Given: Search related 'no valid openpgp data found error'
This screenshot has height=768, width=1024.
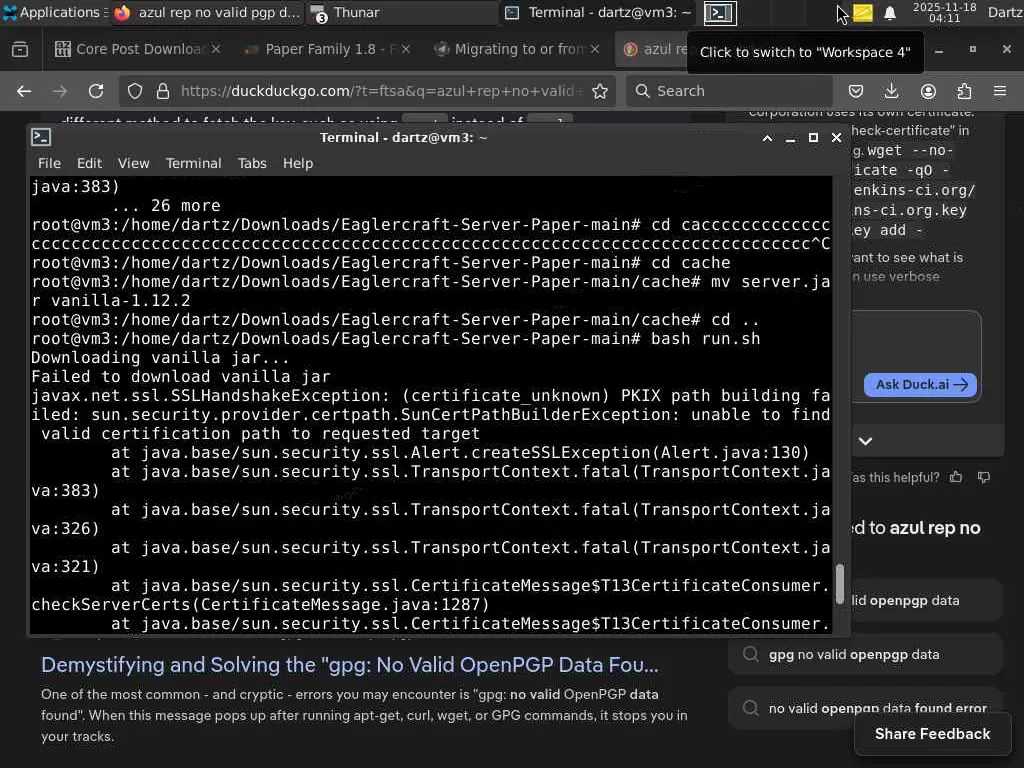Looking at the screenshot, I should click(x=865, y=708).
